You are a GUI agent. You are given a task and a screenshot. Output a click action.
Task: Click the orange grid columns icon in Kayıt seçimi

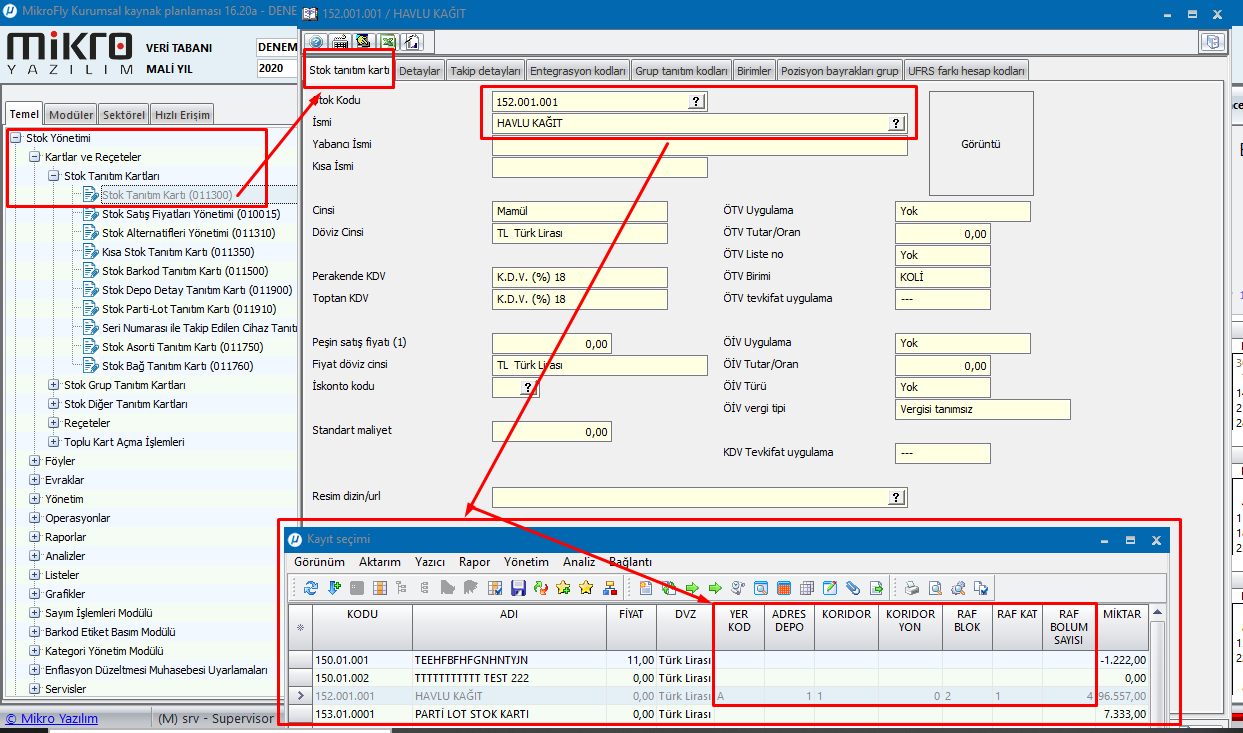pyautogui.click(x=380, y=588)
